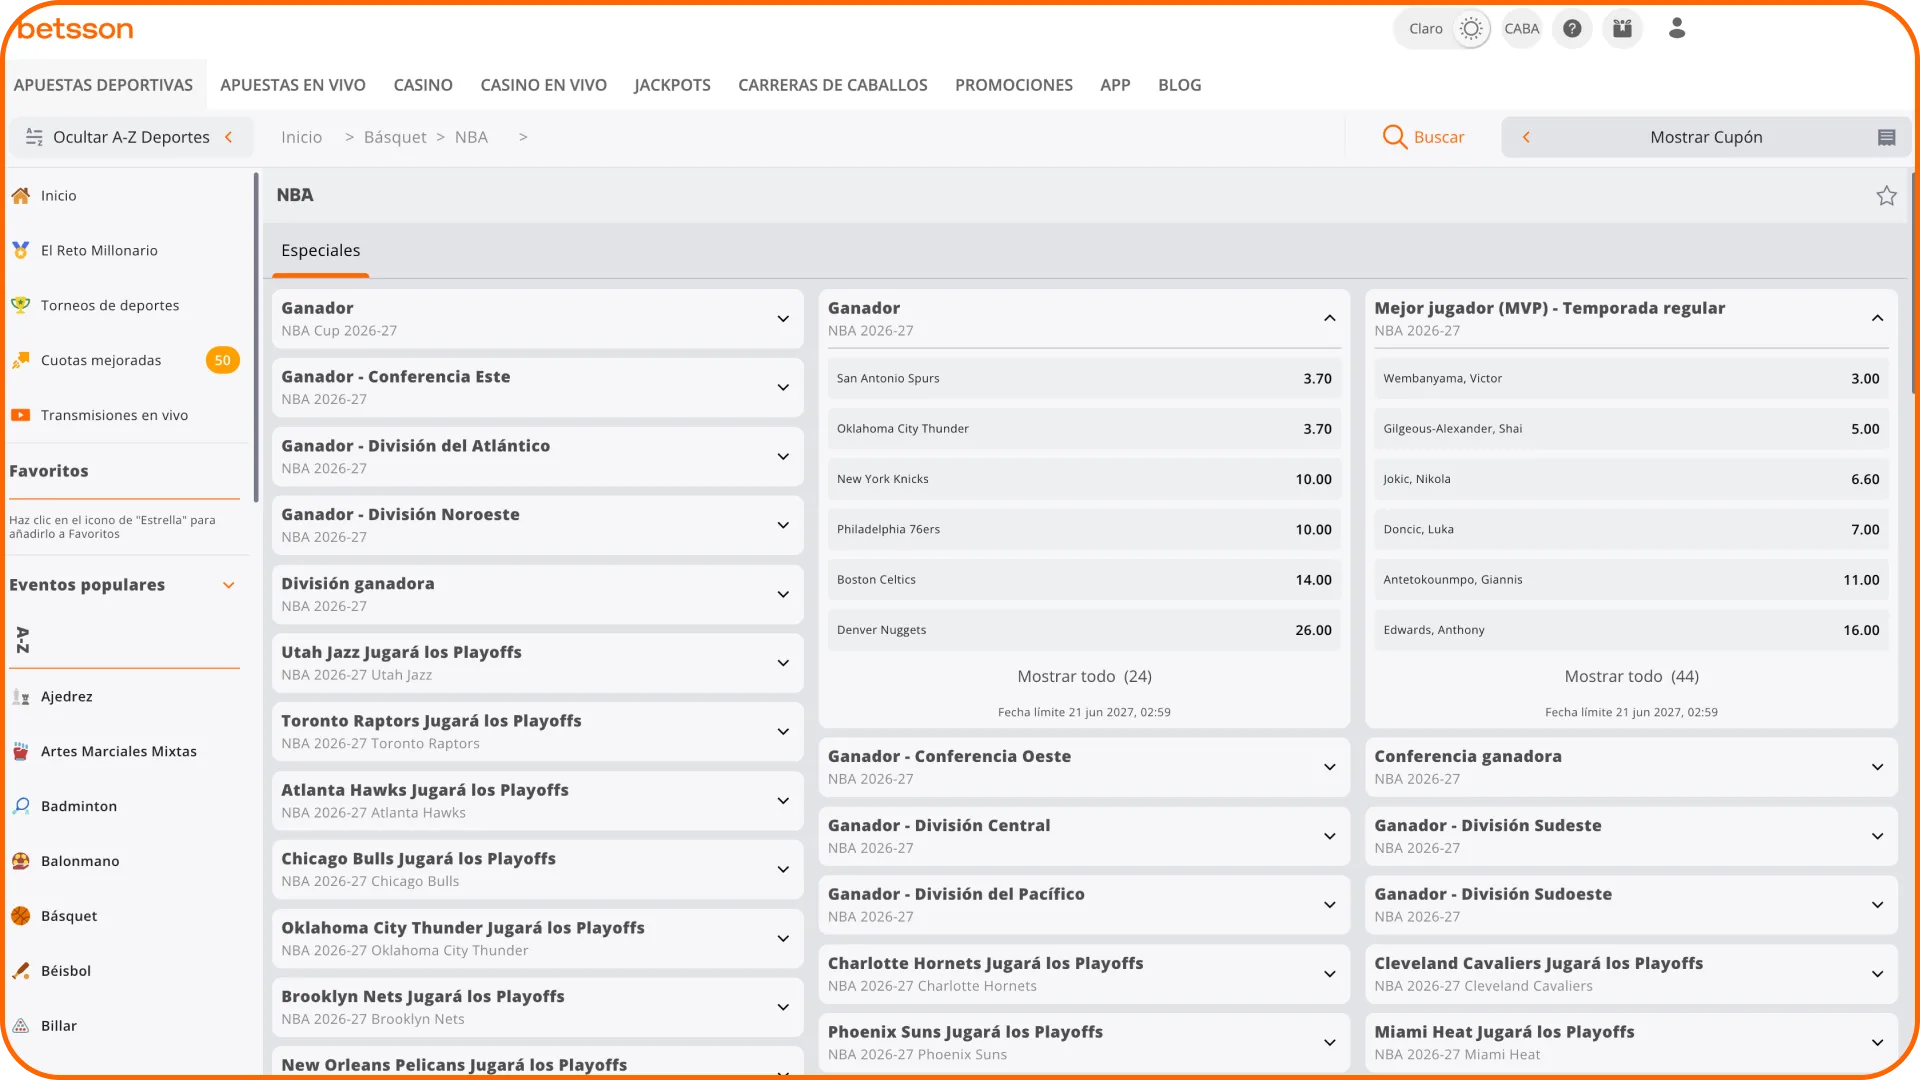Screen dimensions: 1920x1080
Task: Select New York Knicks odds 10.00
Action: 1084,480
